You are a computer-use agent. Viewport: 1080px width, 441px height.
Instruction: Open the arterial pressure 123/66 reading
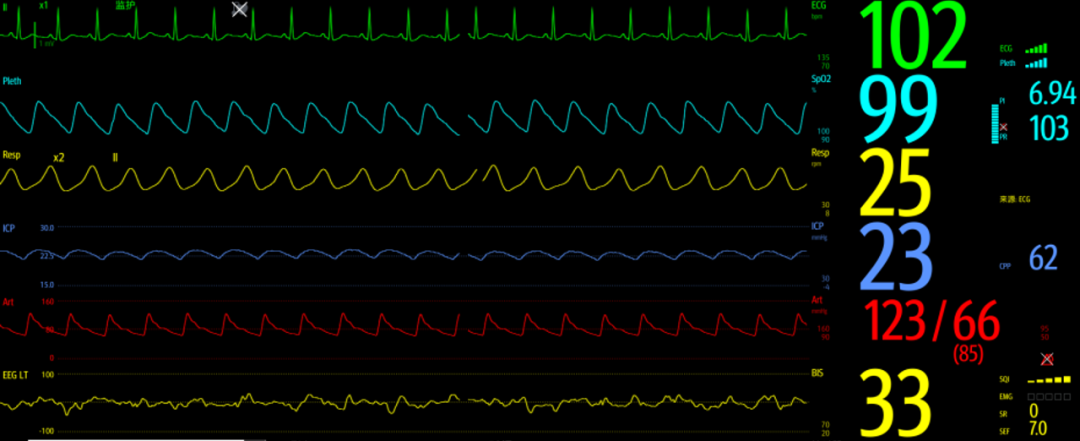click(x=932, y=321)
